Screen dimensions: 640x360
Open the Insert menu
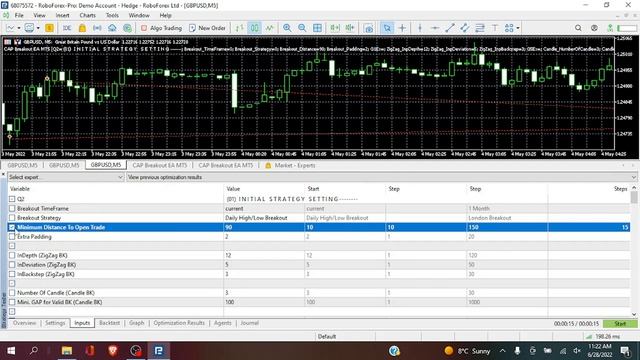click(x=62, y=16)
